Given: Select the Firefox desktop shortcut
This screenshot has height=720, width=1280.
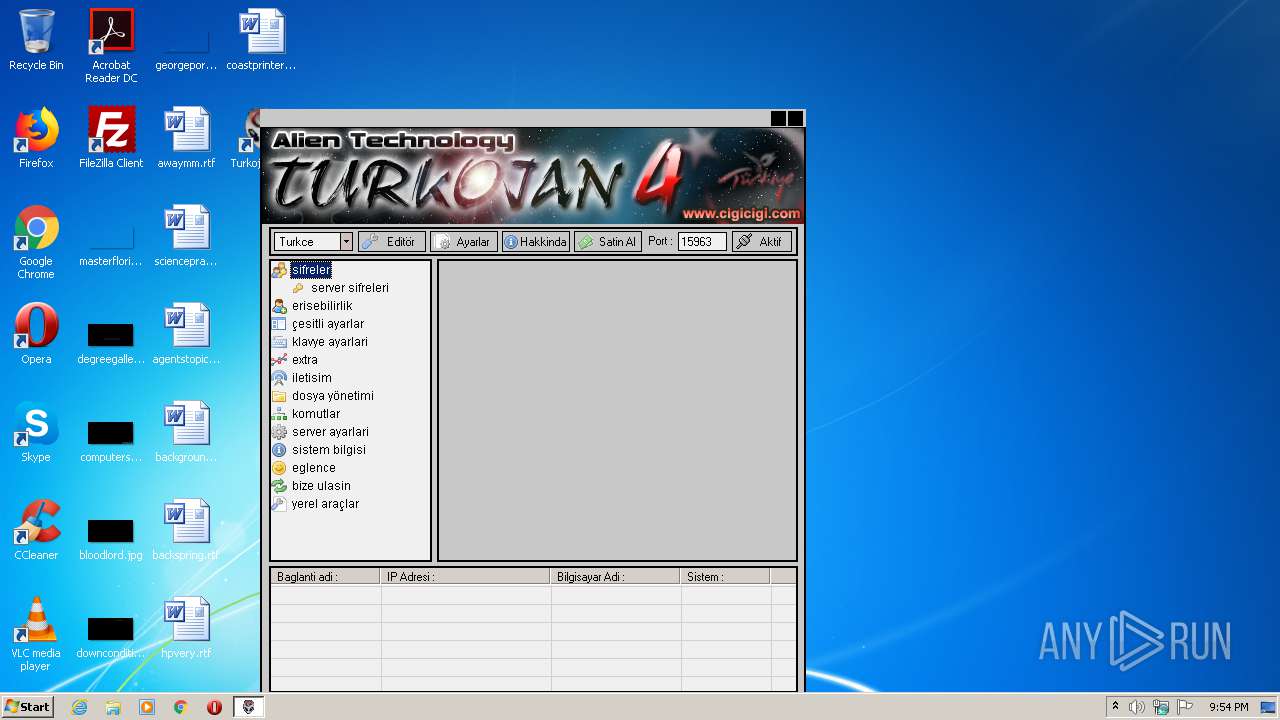Looking at the screenshot, I should (36, 138).
